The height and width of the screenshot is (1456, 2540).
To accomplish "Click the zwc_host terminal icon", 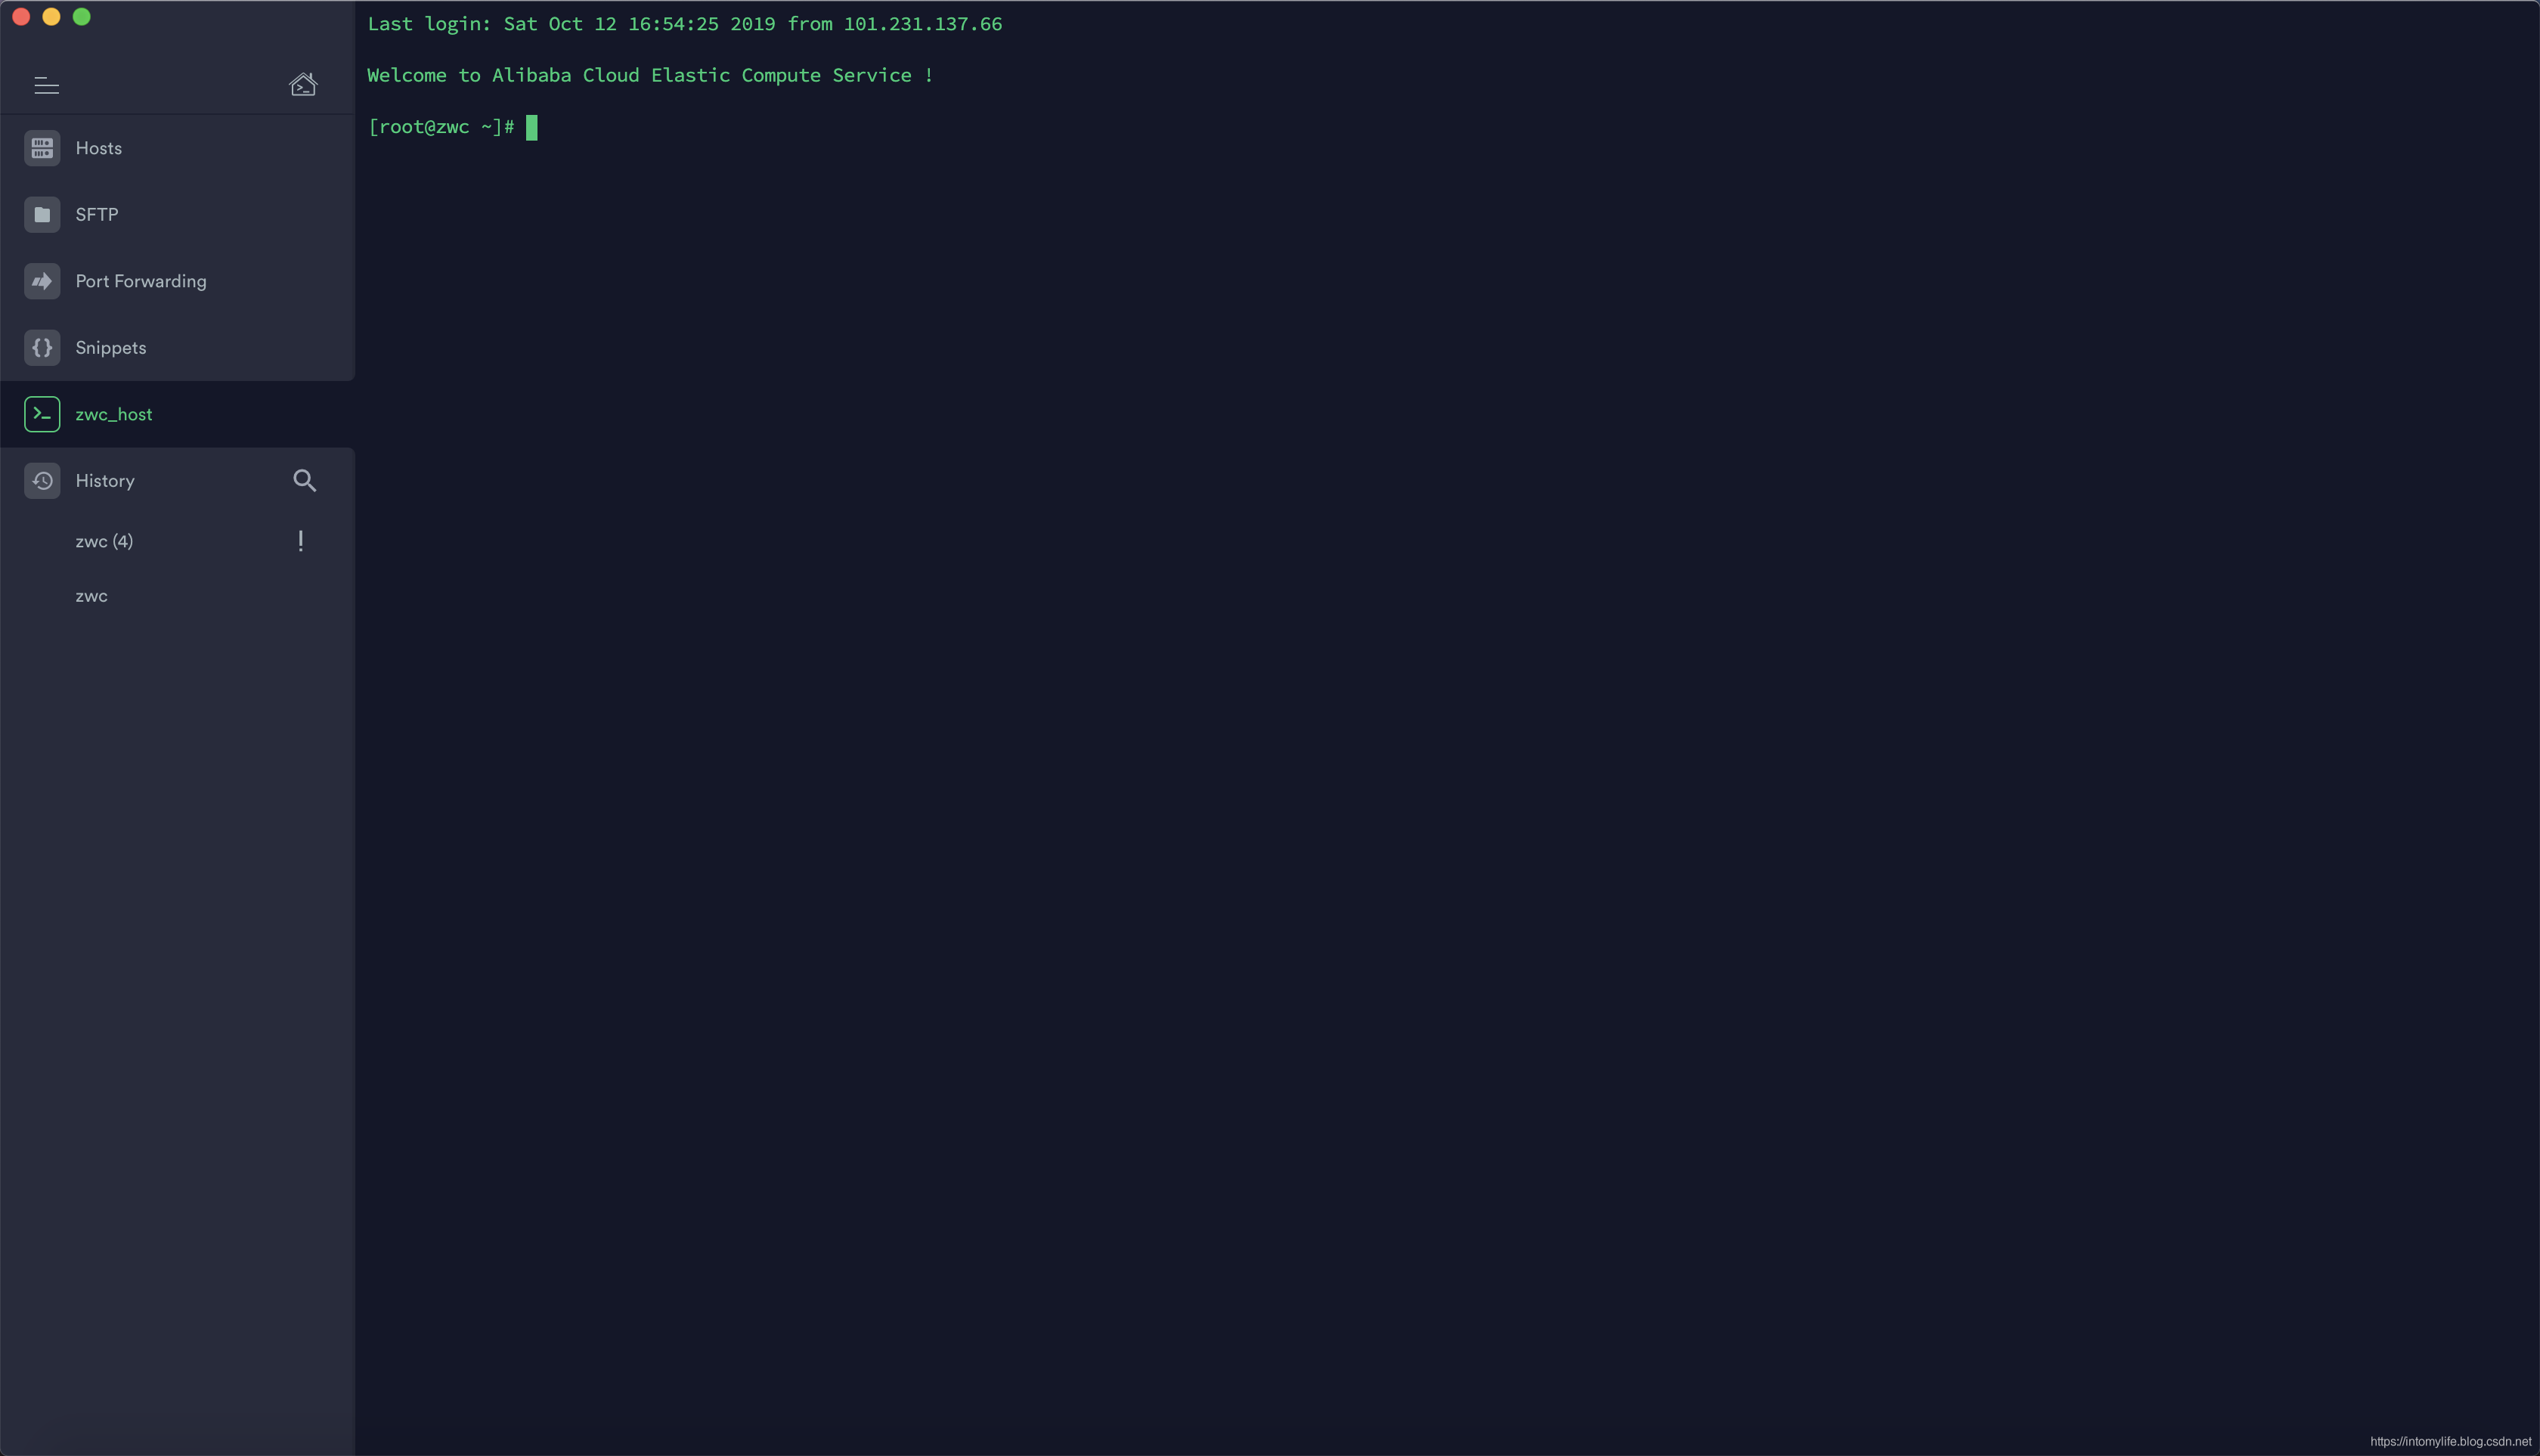I will 42,414.
